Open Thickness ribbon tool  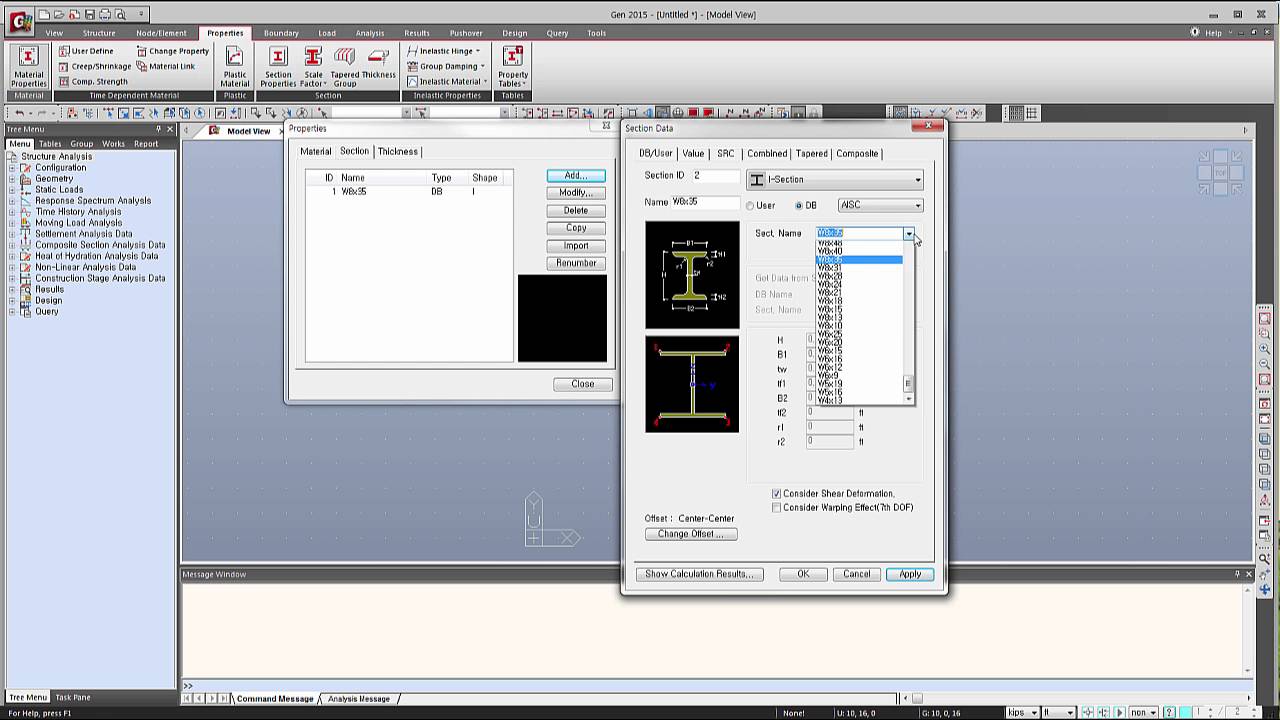click(x=379, y=62)
